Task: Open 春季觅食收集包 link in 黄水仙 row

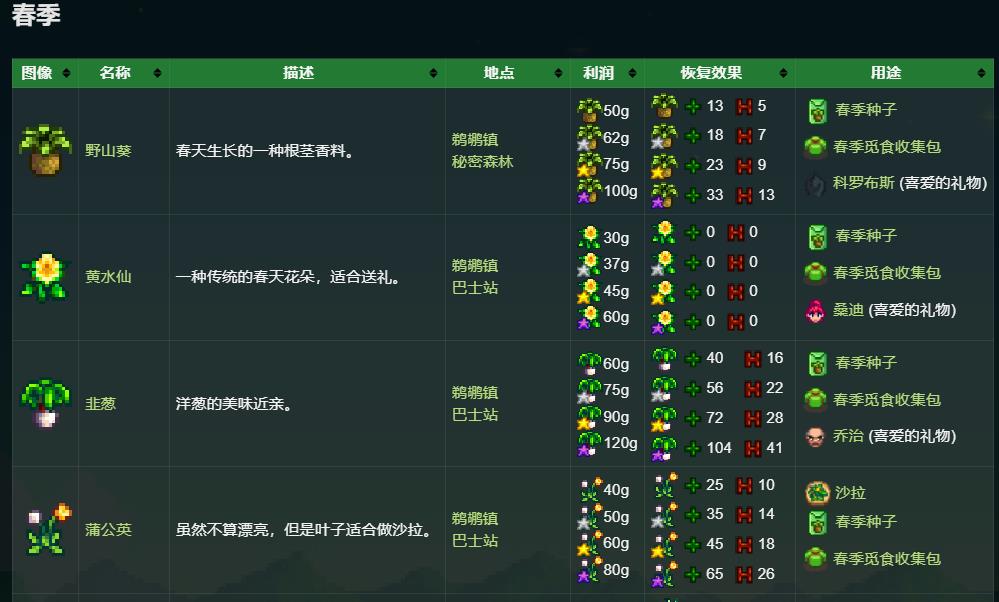Action: [x=887, y=273]
